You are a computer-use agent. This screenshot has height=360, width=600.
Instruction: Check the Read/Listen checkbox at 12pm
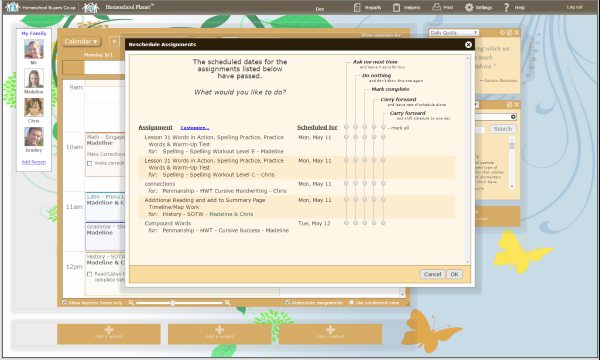click(x=90, y=274)
